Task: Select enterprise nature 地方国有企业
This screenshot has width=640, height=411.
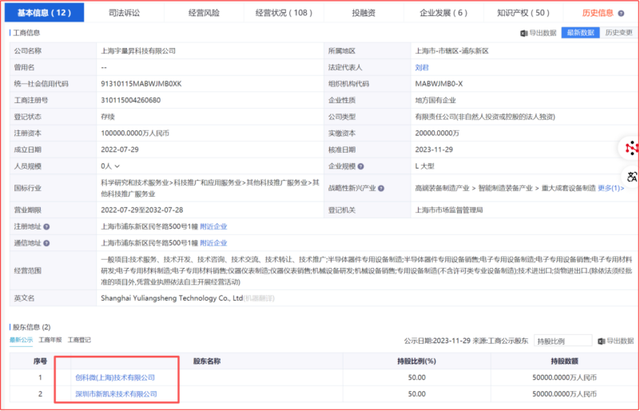Action: (x=436, y=100)
